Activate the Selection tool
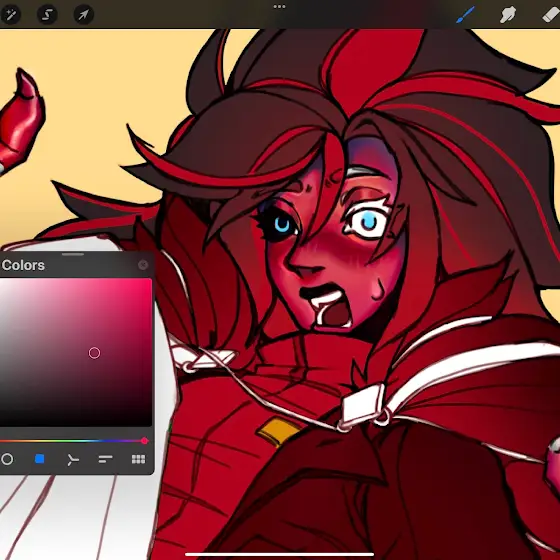560x560 pixels. 47,14
